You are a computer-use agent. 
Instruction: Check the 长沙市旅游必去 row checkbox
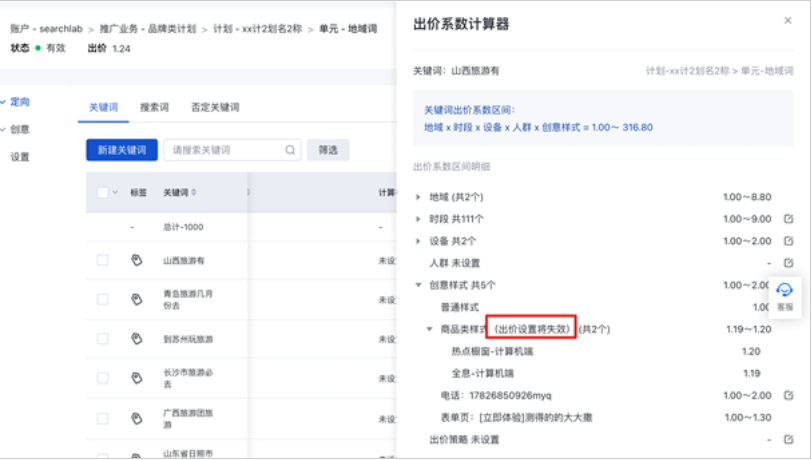click(103, 378)
